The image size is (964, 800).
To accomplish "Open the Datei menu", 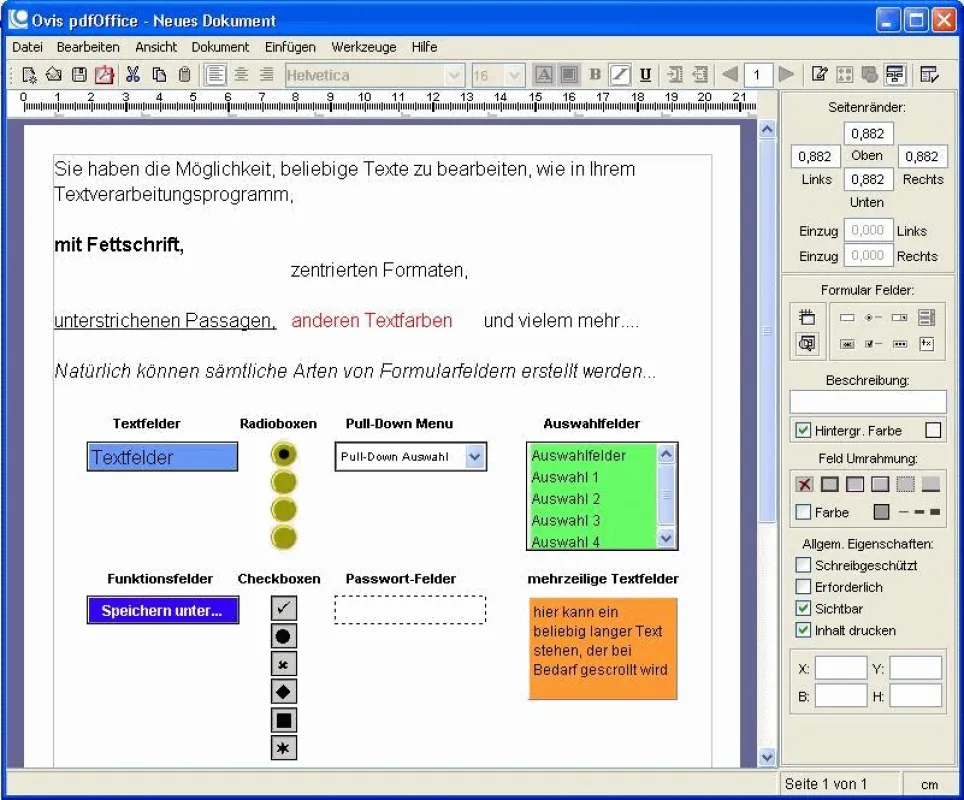I will [27, 47].
